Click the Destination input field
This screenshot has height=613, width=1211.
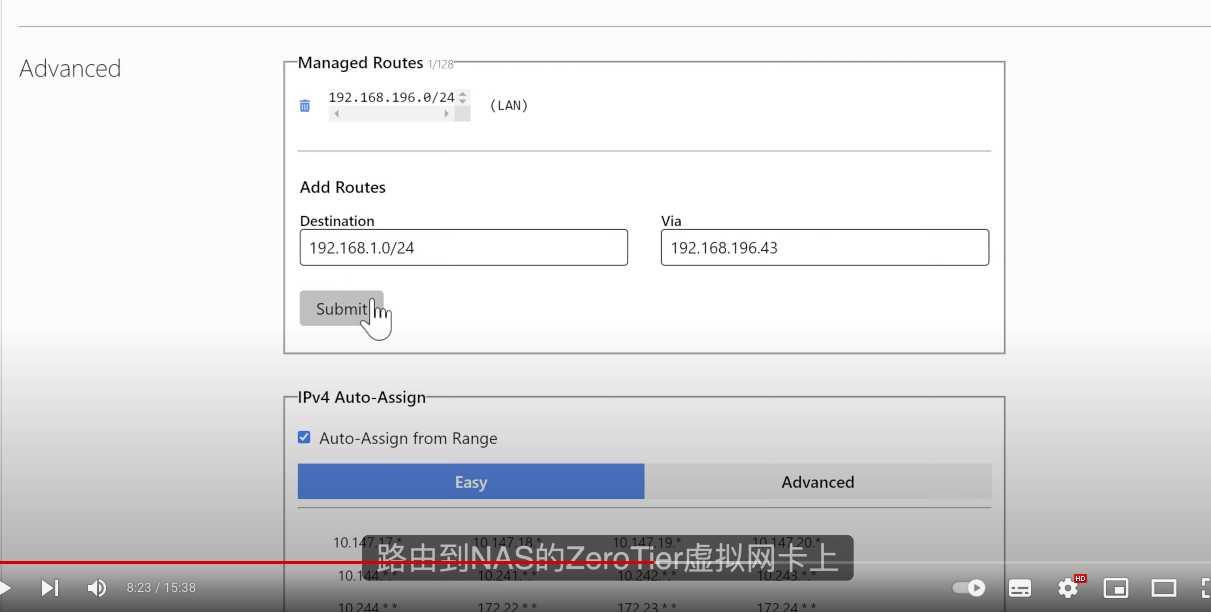(x=463, y=248)
